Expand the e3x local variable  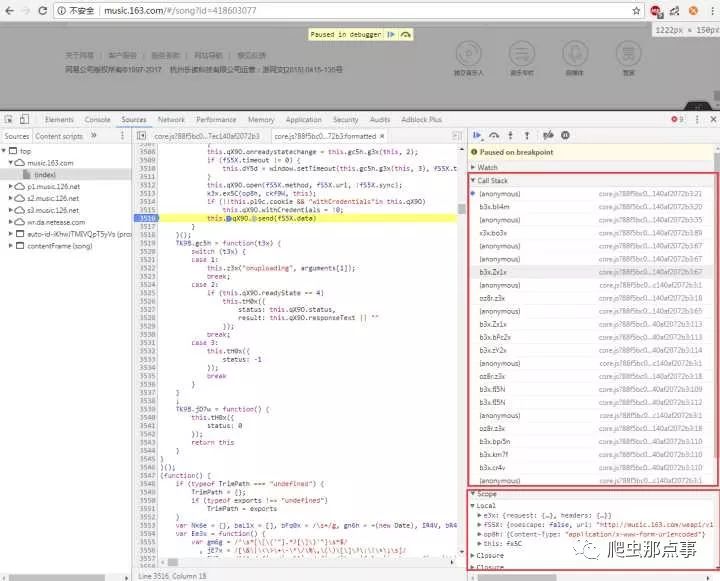click(479, 516)
